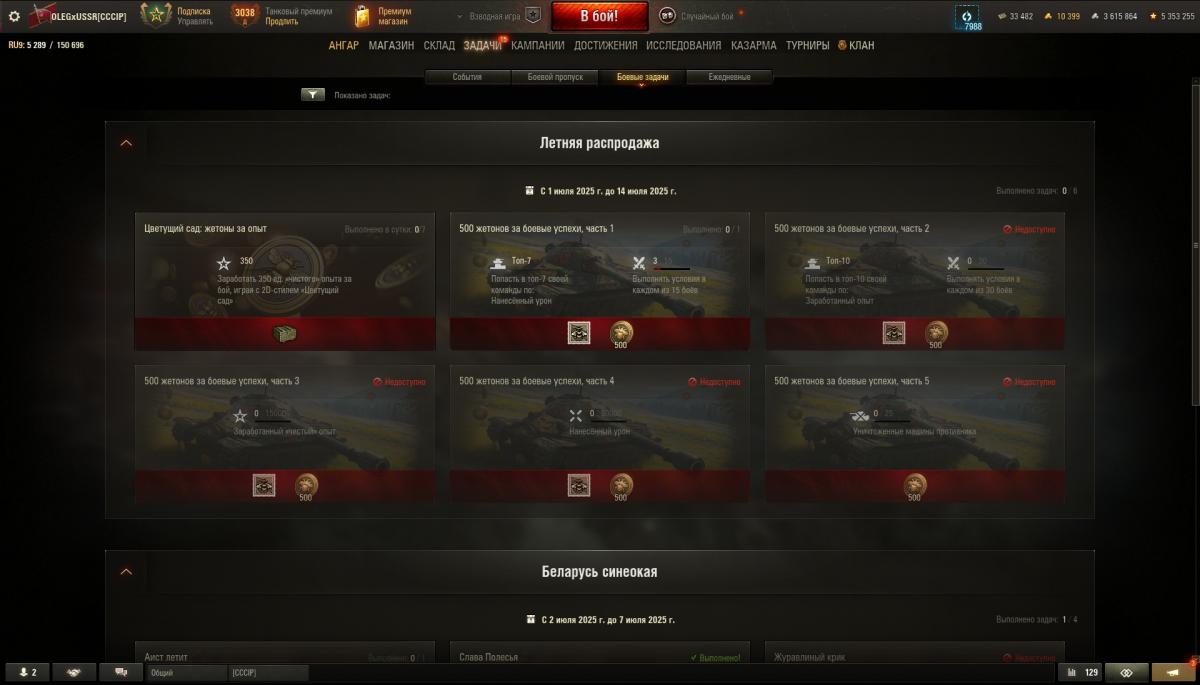This screenshot has height=685, width=1200.
Task: Open the contacts icon in bottom bar
Action: tap(27, 673)
